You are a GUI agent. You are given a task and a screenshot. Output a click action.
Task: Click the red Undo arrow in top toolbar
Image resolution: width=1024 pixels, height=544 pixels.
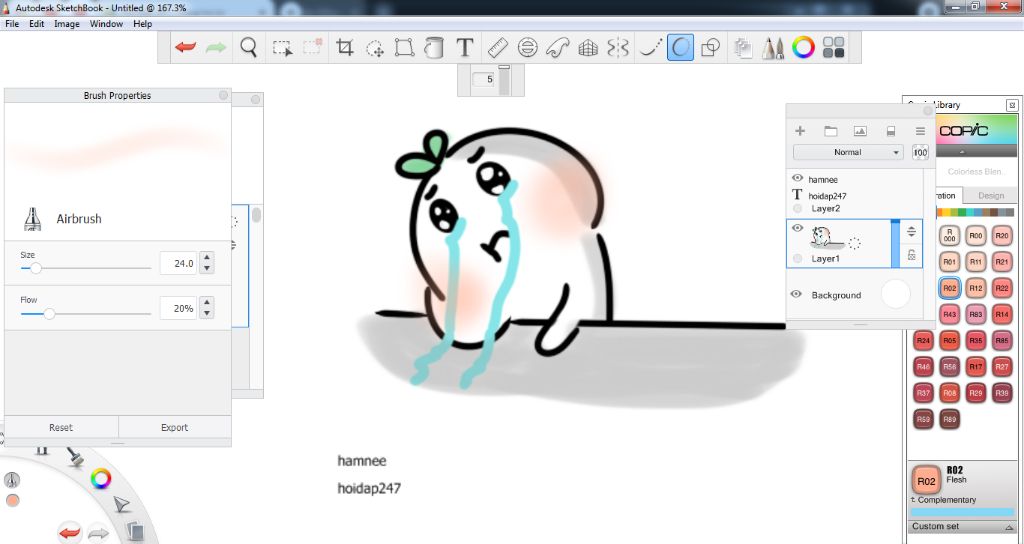[185, 48]
